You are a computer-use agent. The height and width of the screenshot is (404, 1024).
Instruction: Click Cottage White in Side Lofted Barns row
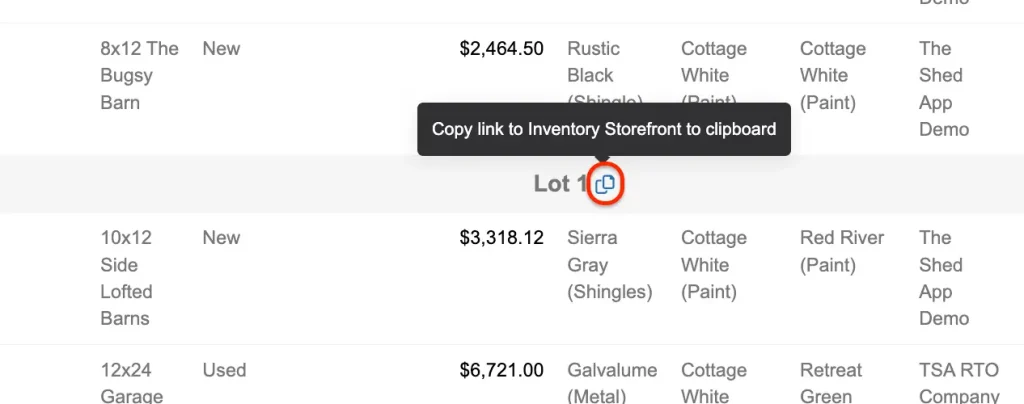click(x=713, y=265)
